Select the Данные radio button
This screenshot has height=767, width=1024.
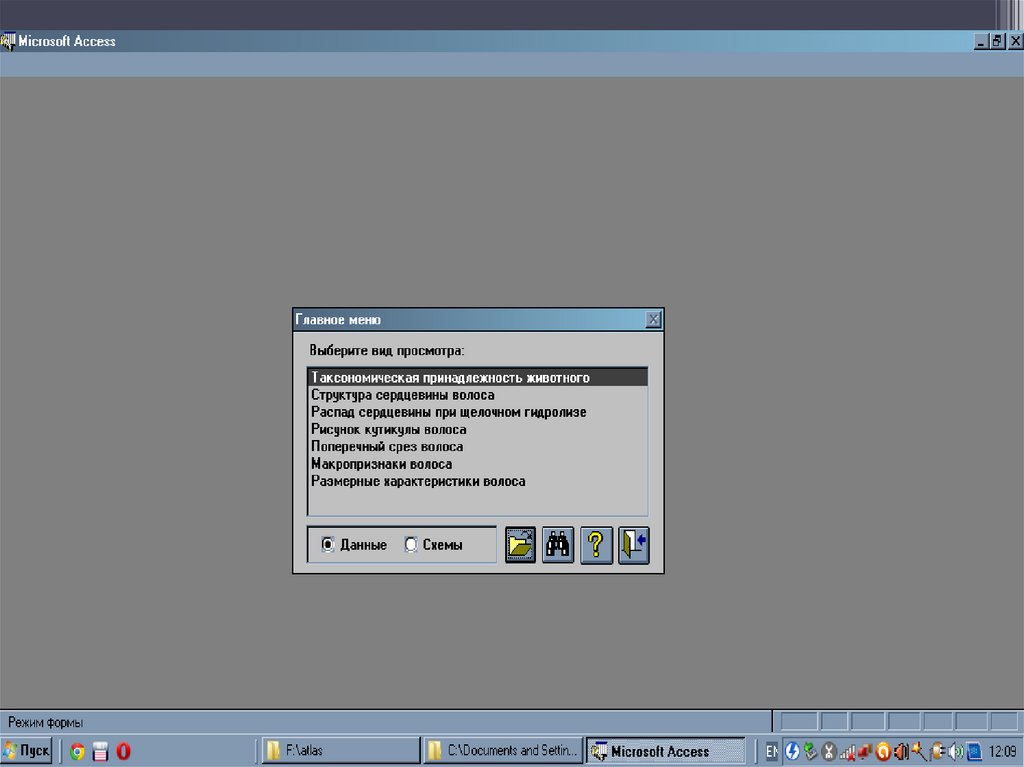tap(328, 544)
